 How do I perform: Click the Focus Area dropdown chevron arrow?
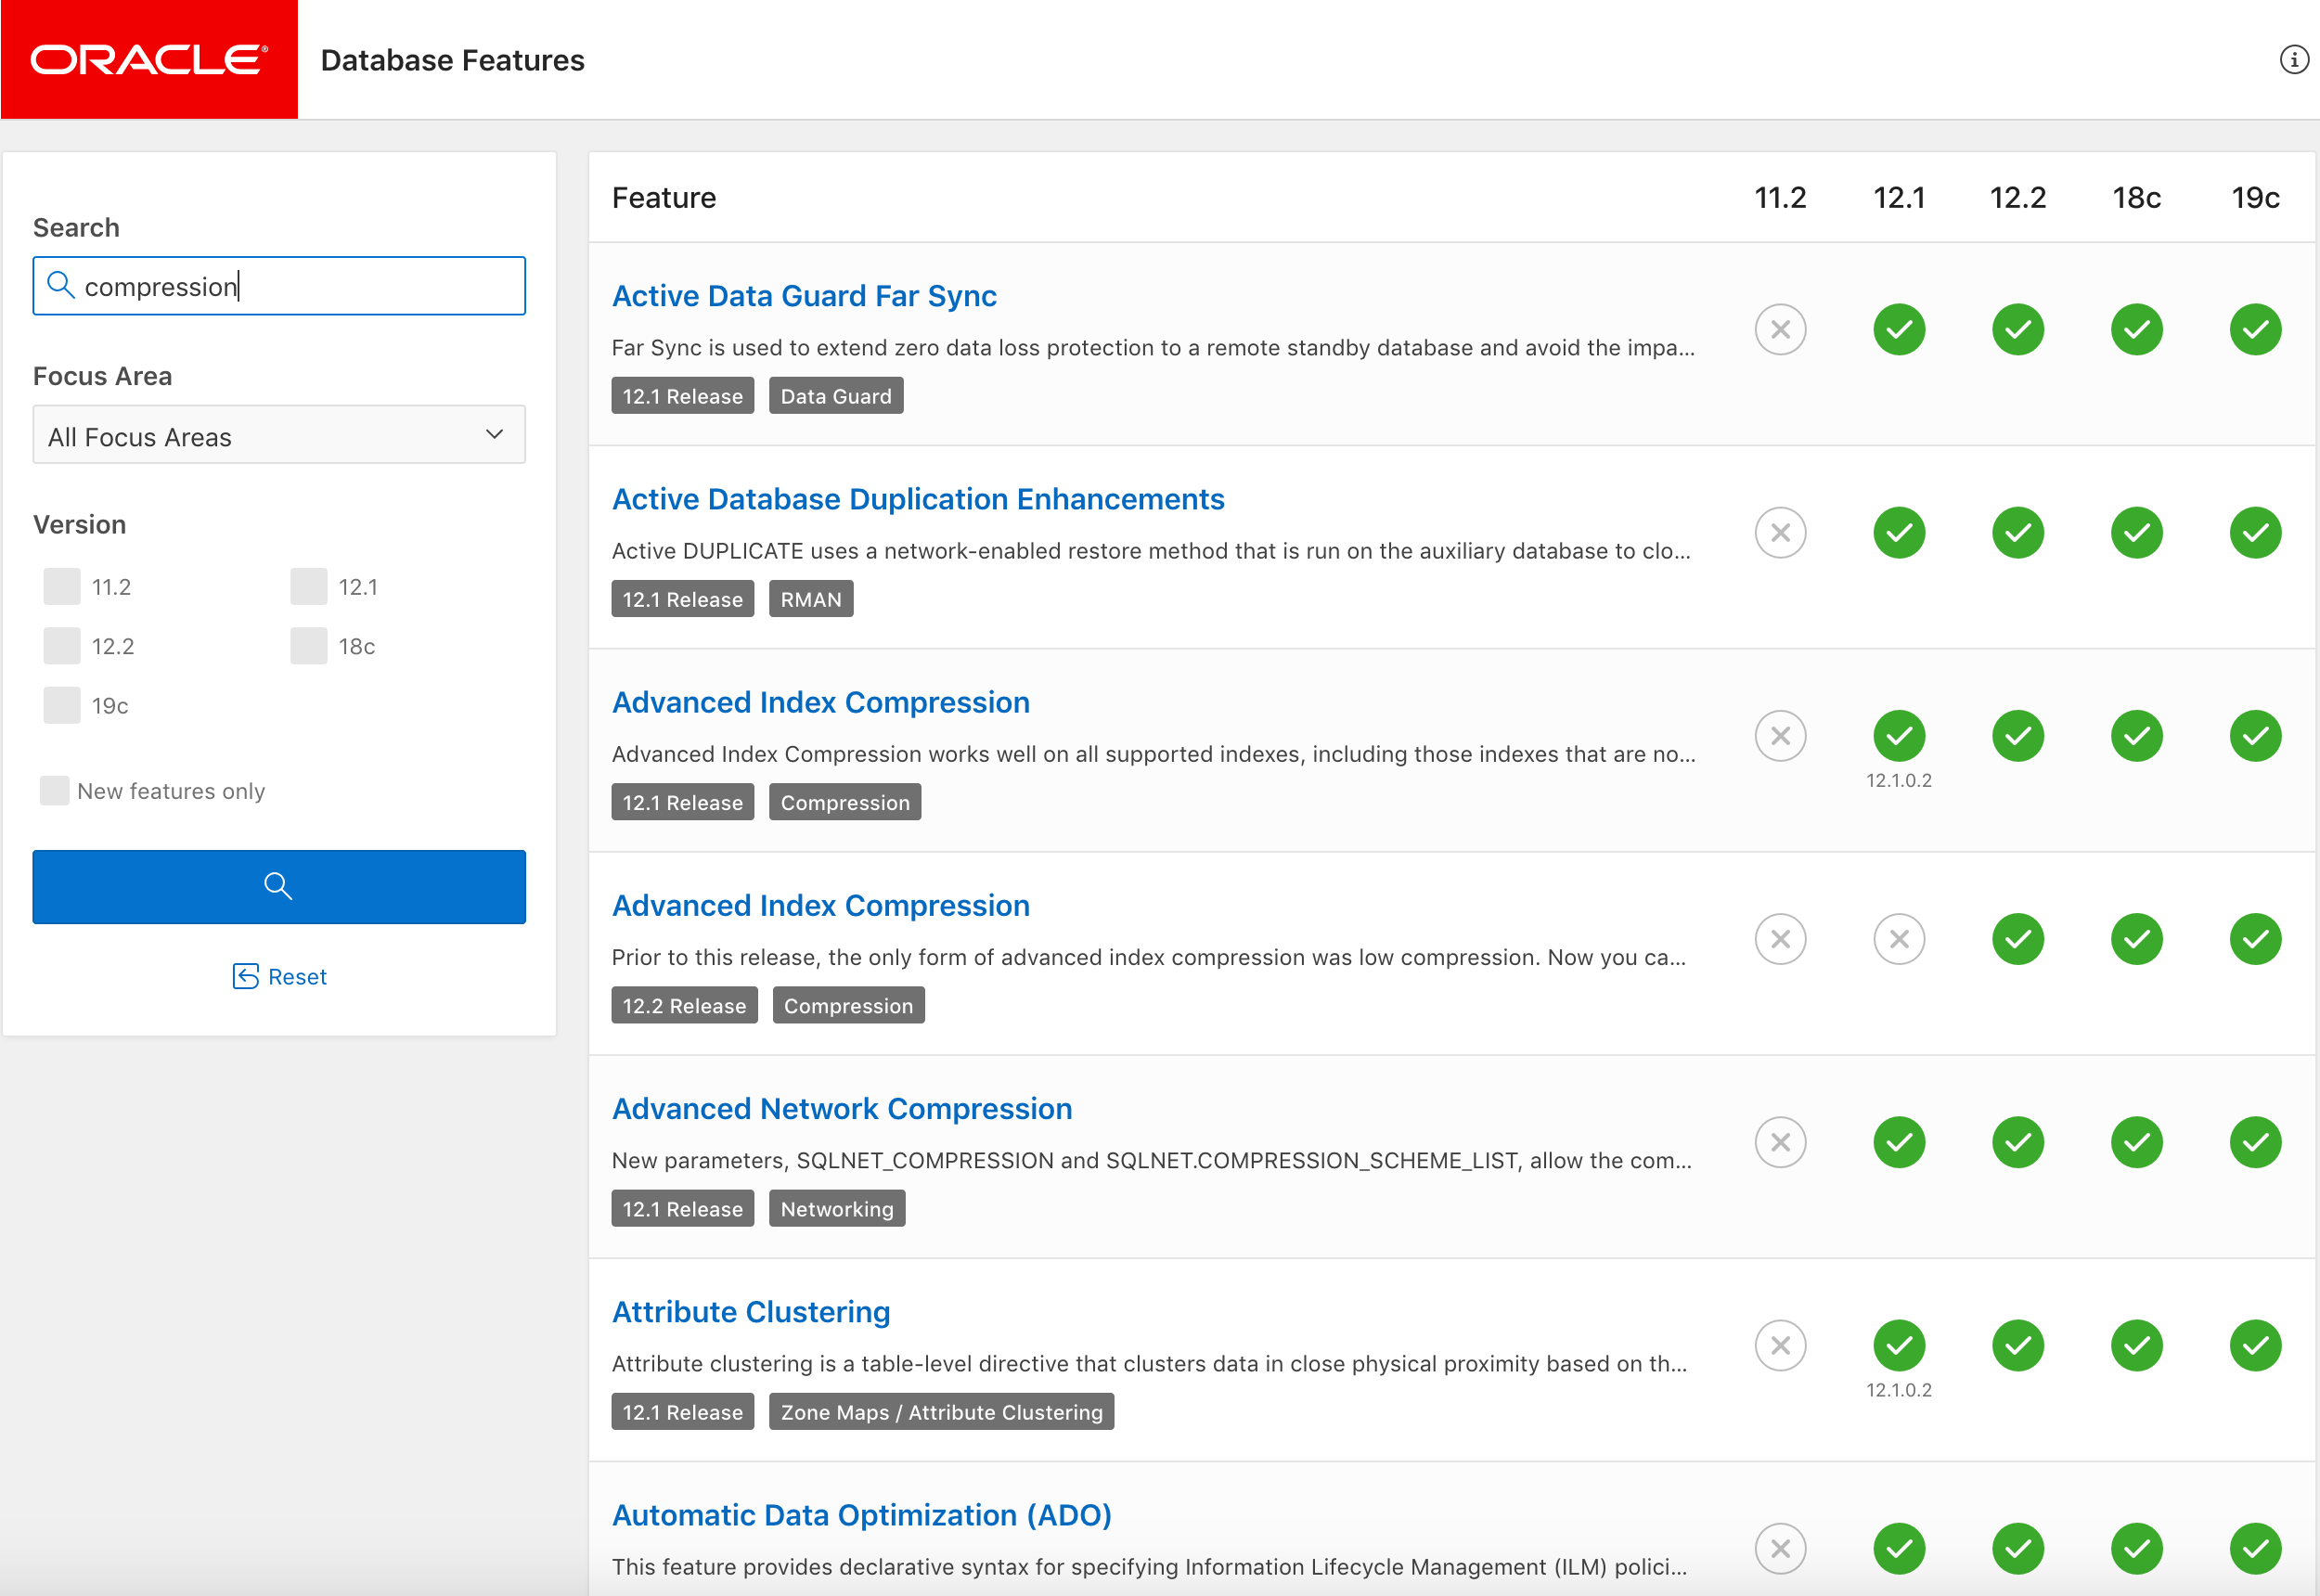(x=494, y=434)
